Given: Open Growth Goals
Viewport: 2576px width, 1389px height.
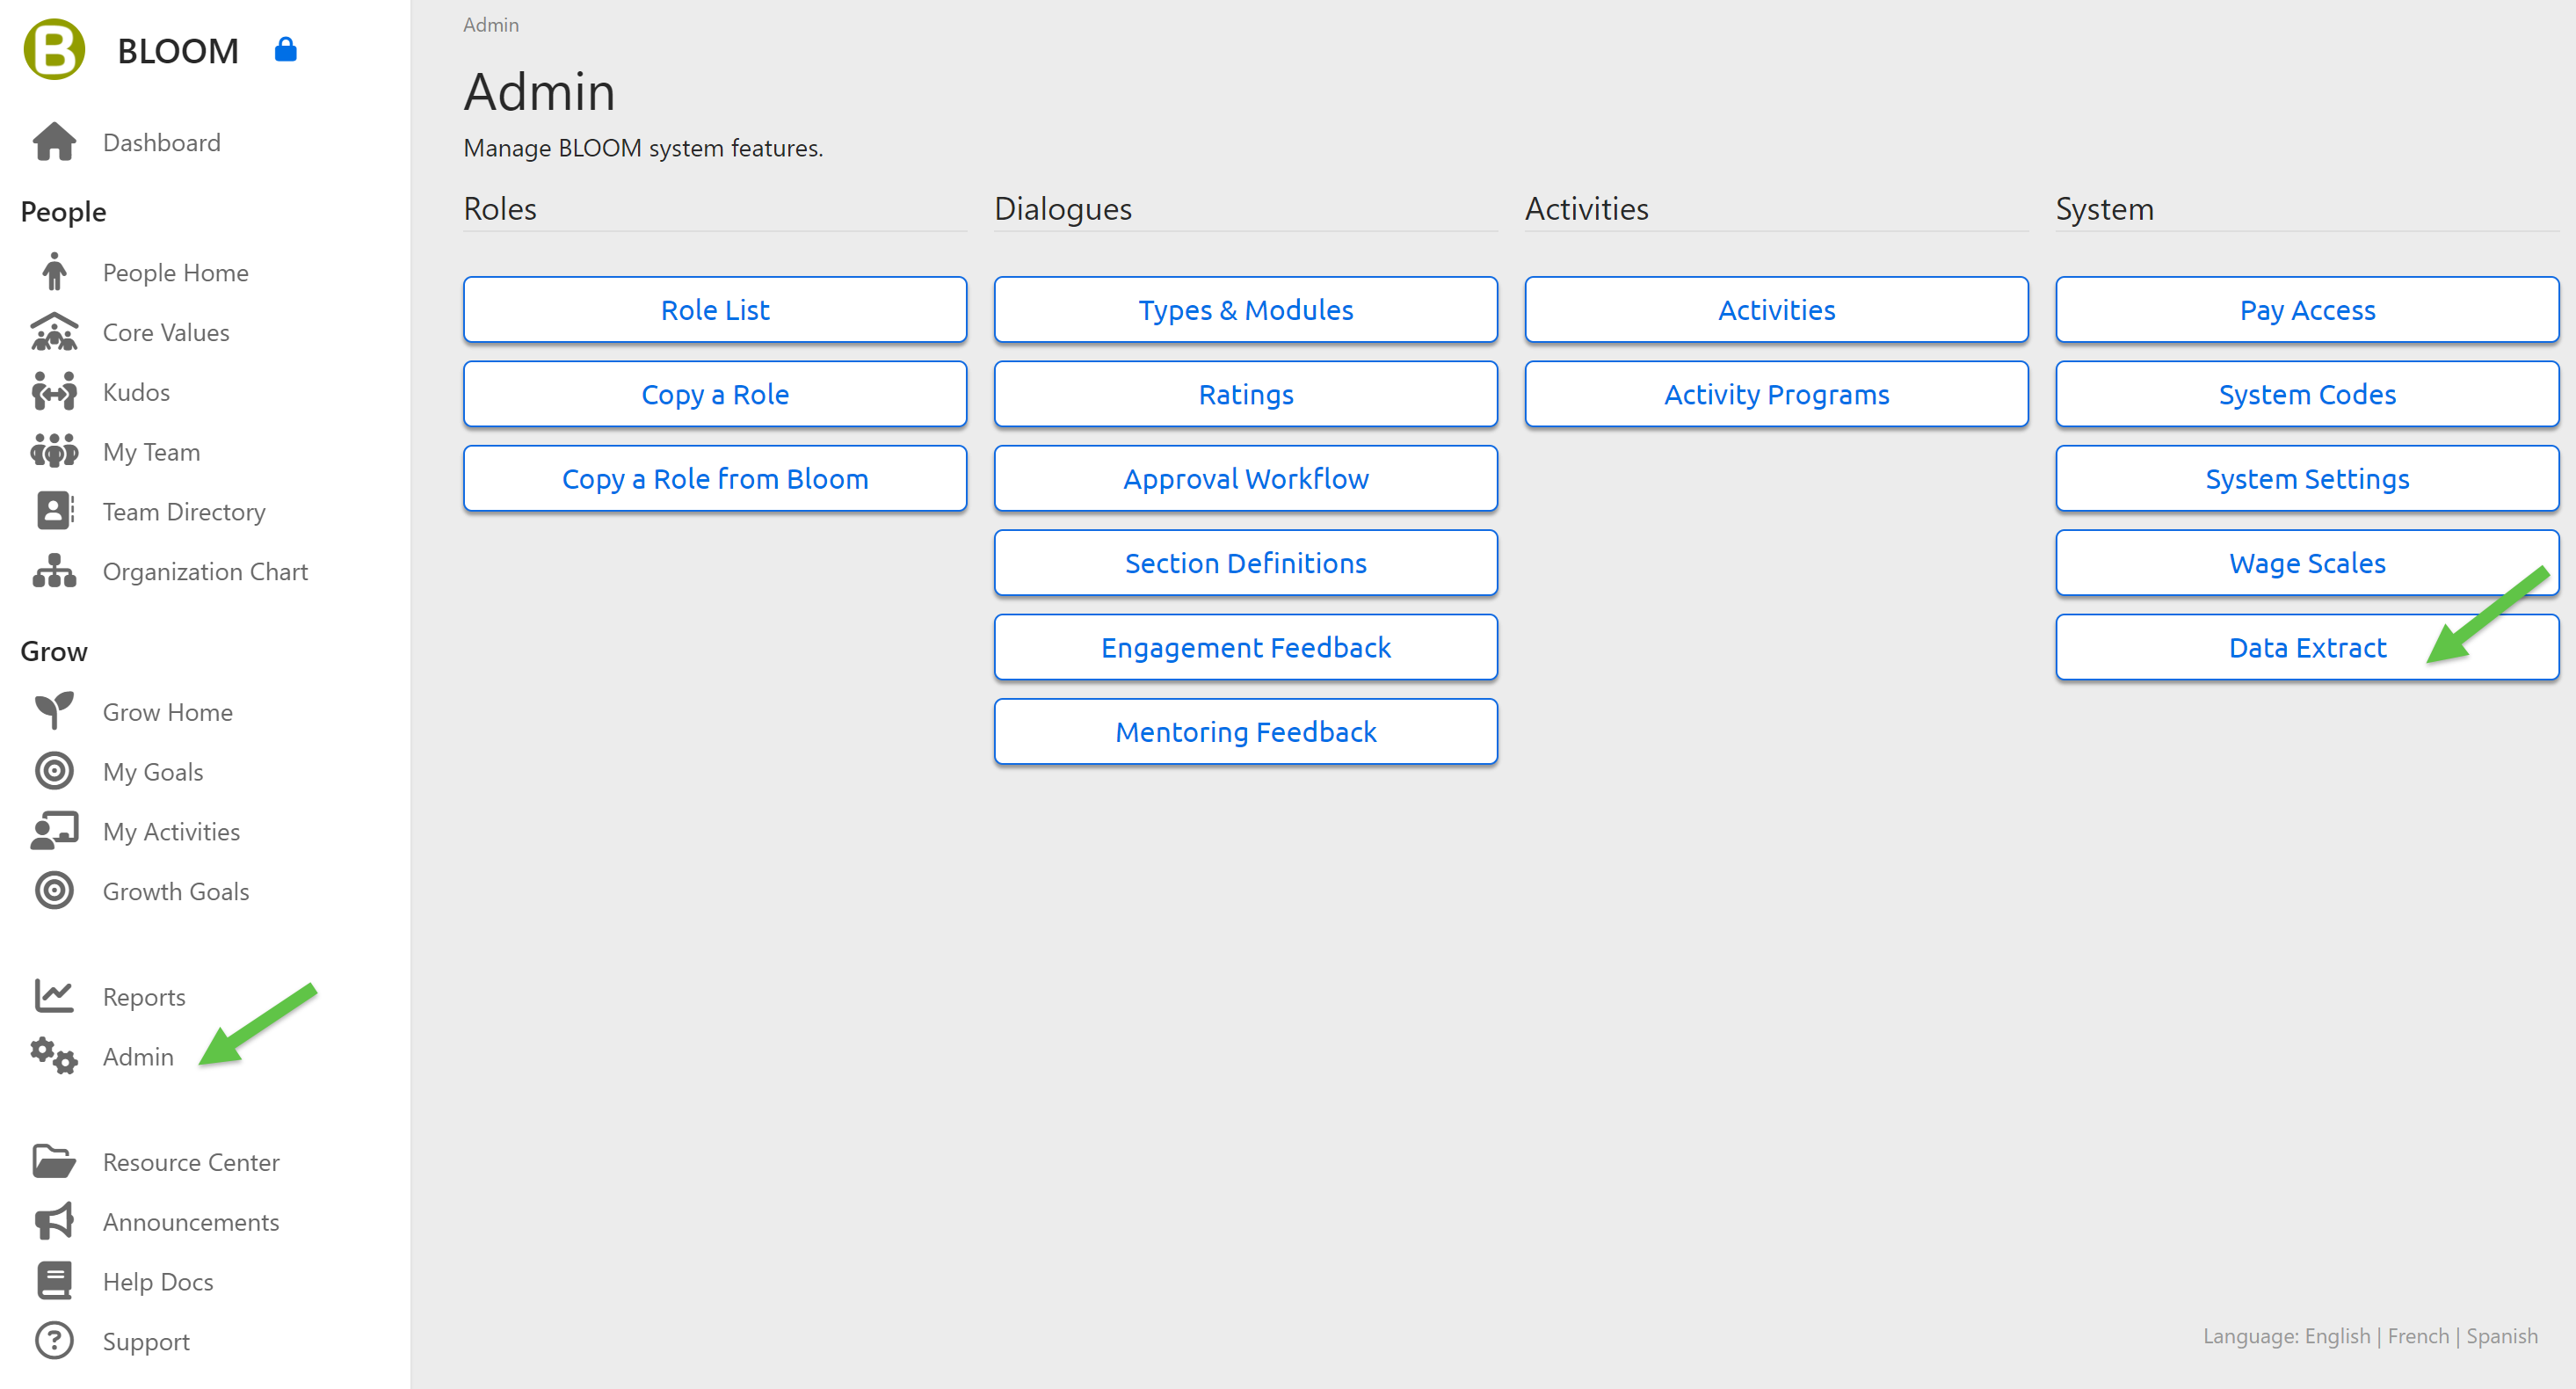Looking at the screenshot, I should 176,891.
